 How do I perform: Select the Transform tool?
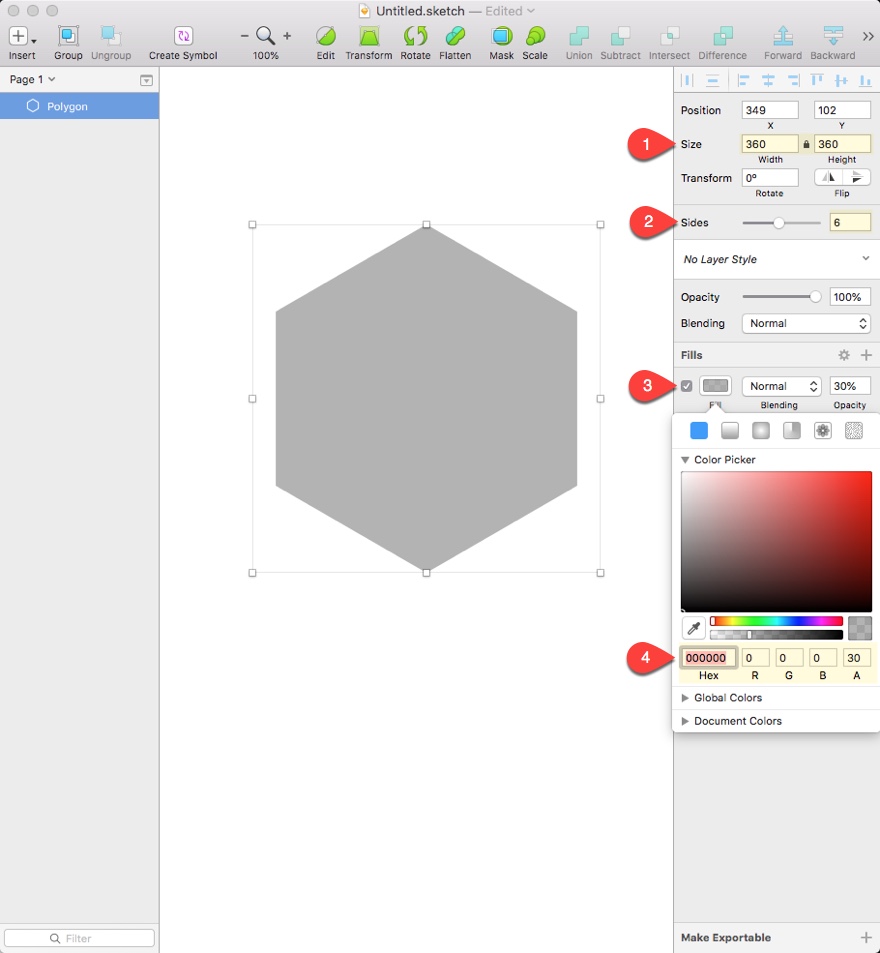click(368, 37)
